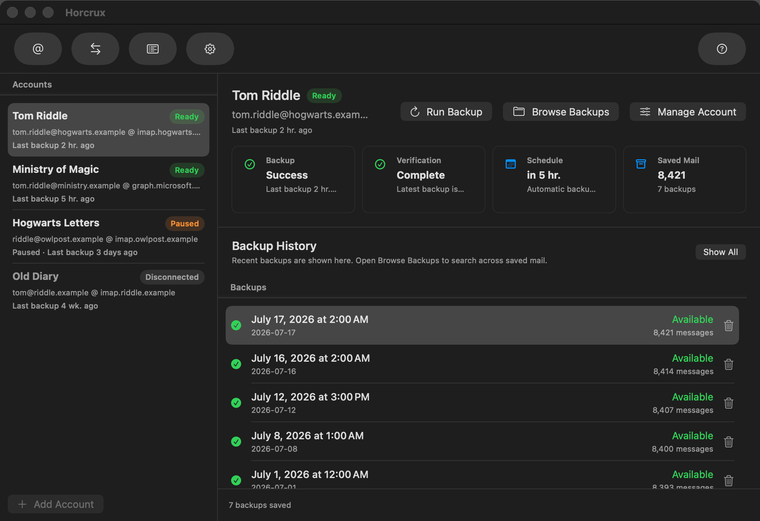
Task: Click the green check icon for July 8 backup
Action: 236,442
